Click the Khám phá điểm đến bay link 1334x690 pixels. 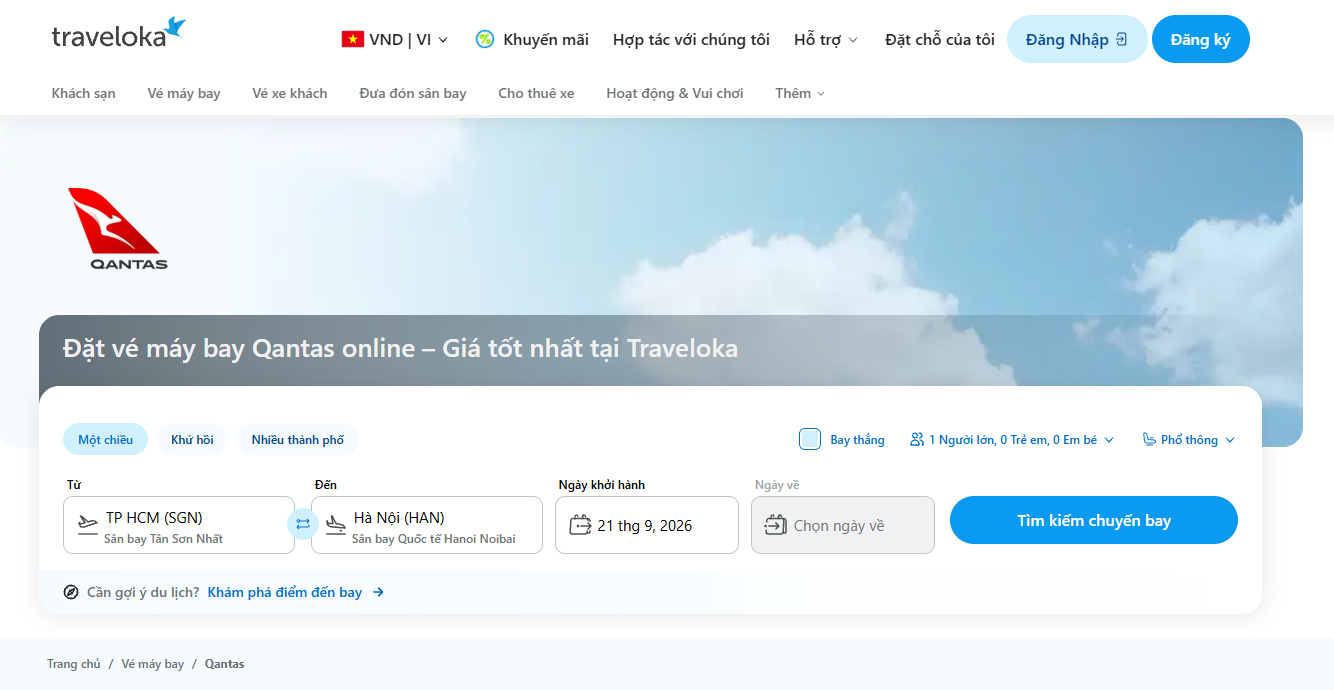pos(285,592)
